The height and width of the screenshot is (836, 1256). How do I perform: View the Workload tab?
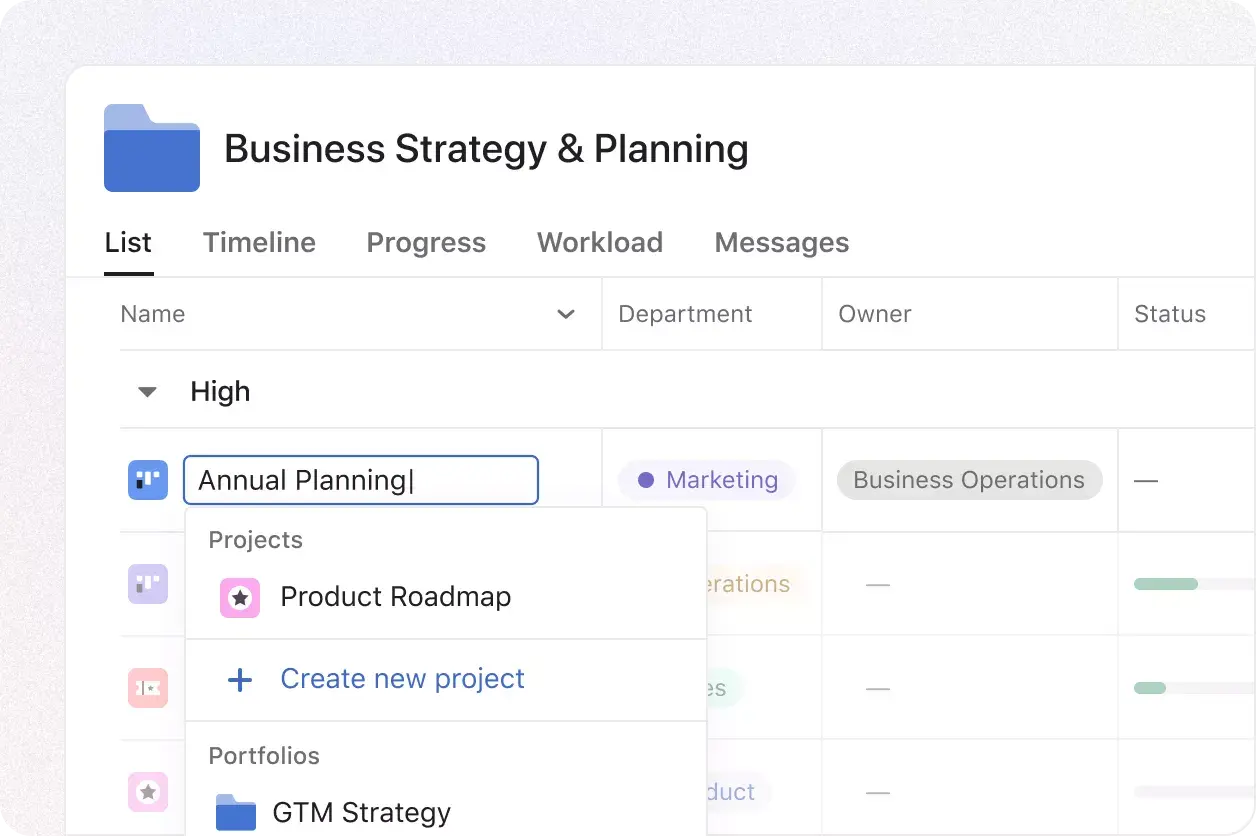[x=599, y=242]
